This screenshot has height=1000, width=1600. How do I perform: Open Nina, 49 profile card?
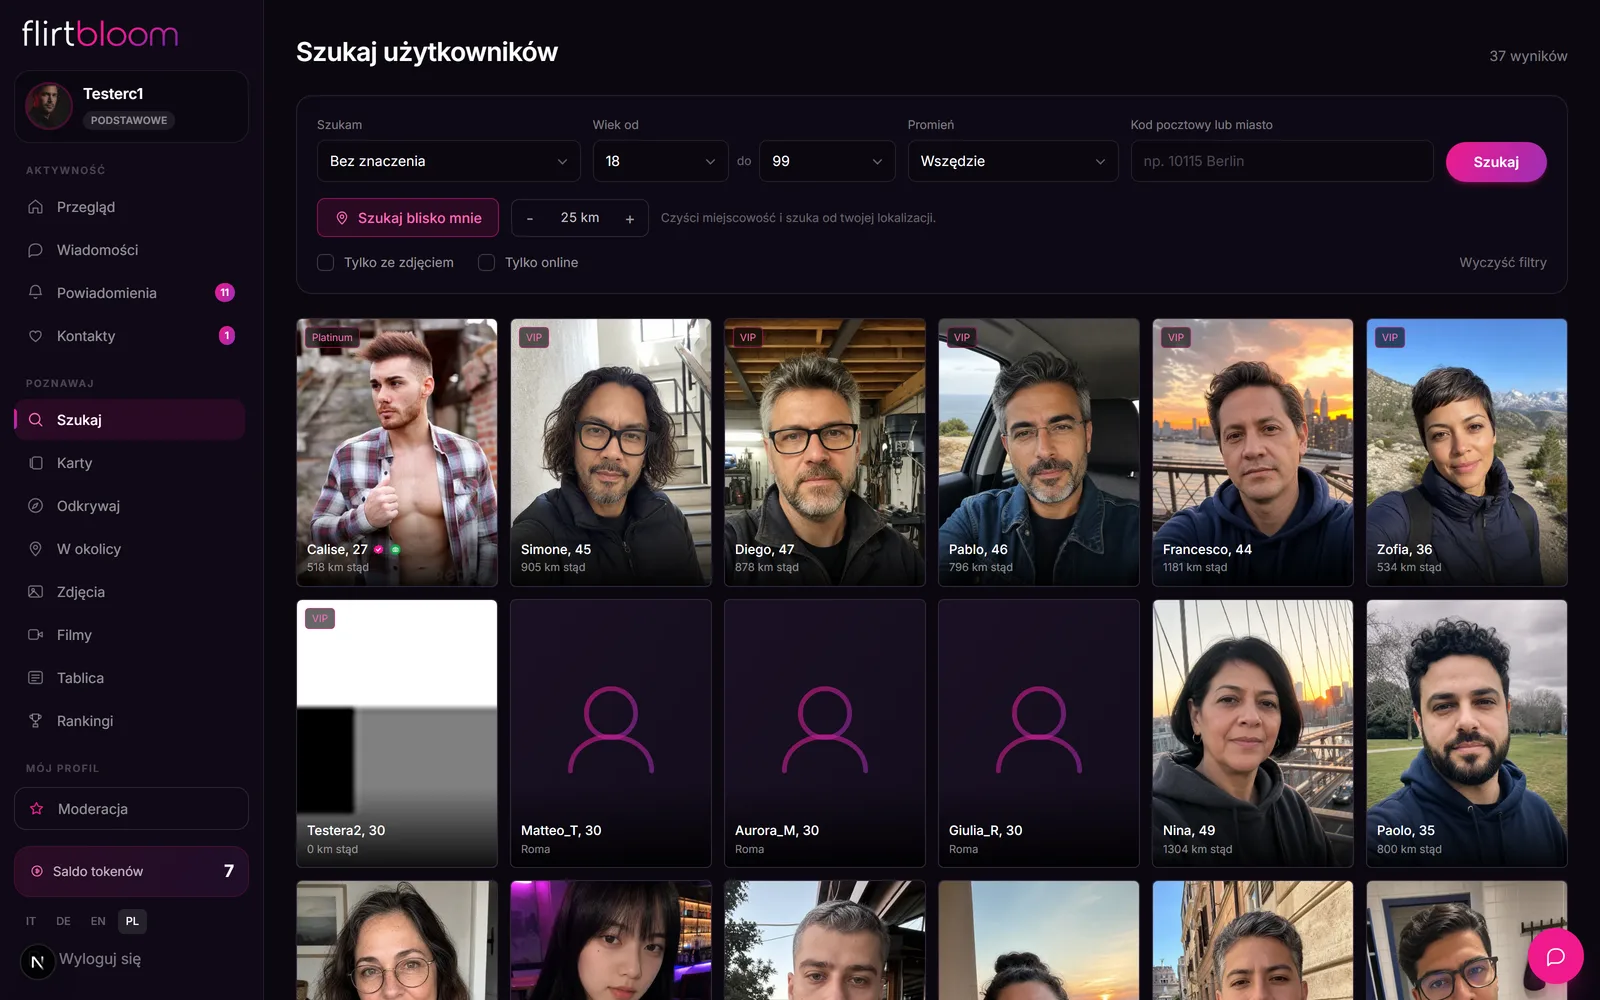pos(1253,733)
